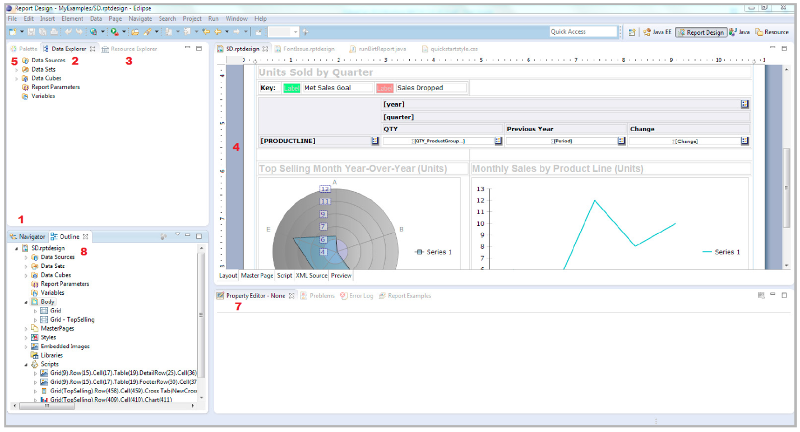
Task: Open the Problems view tab
Action: [317, 296]
